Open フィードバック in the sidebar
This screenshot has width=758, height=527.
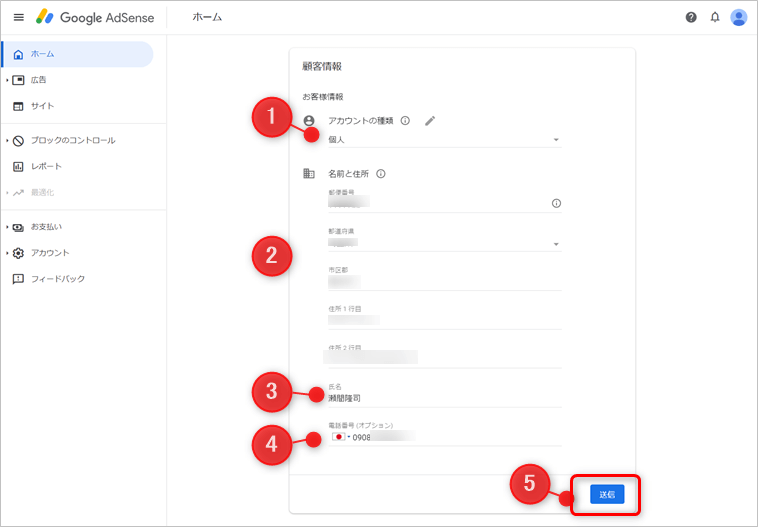click(57, 279)
